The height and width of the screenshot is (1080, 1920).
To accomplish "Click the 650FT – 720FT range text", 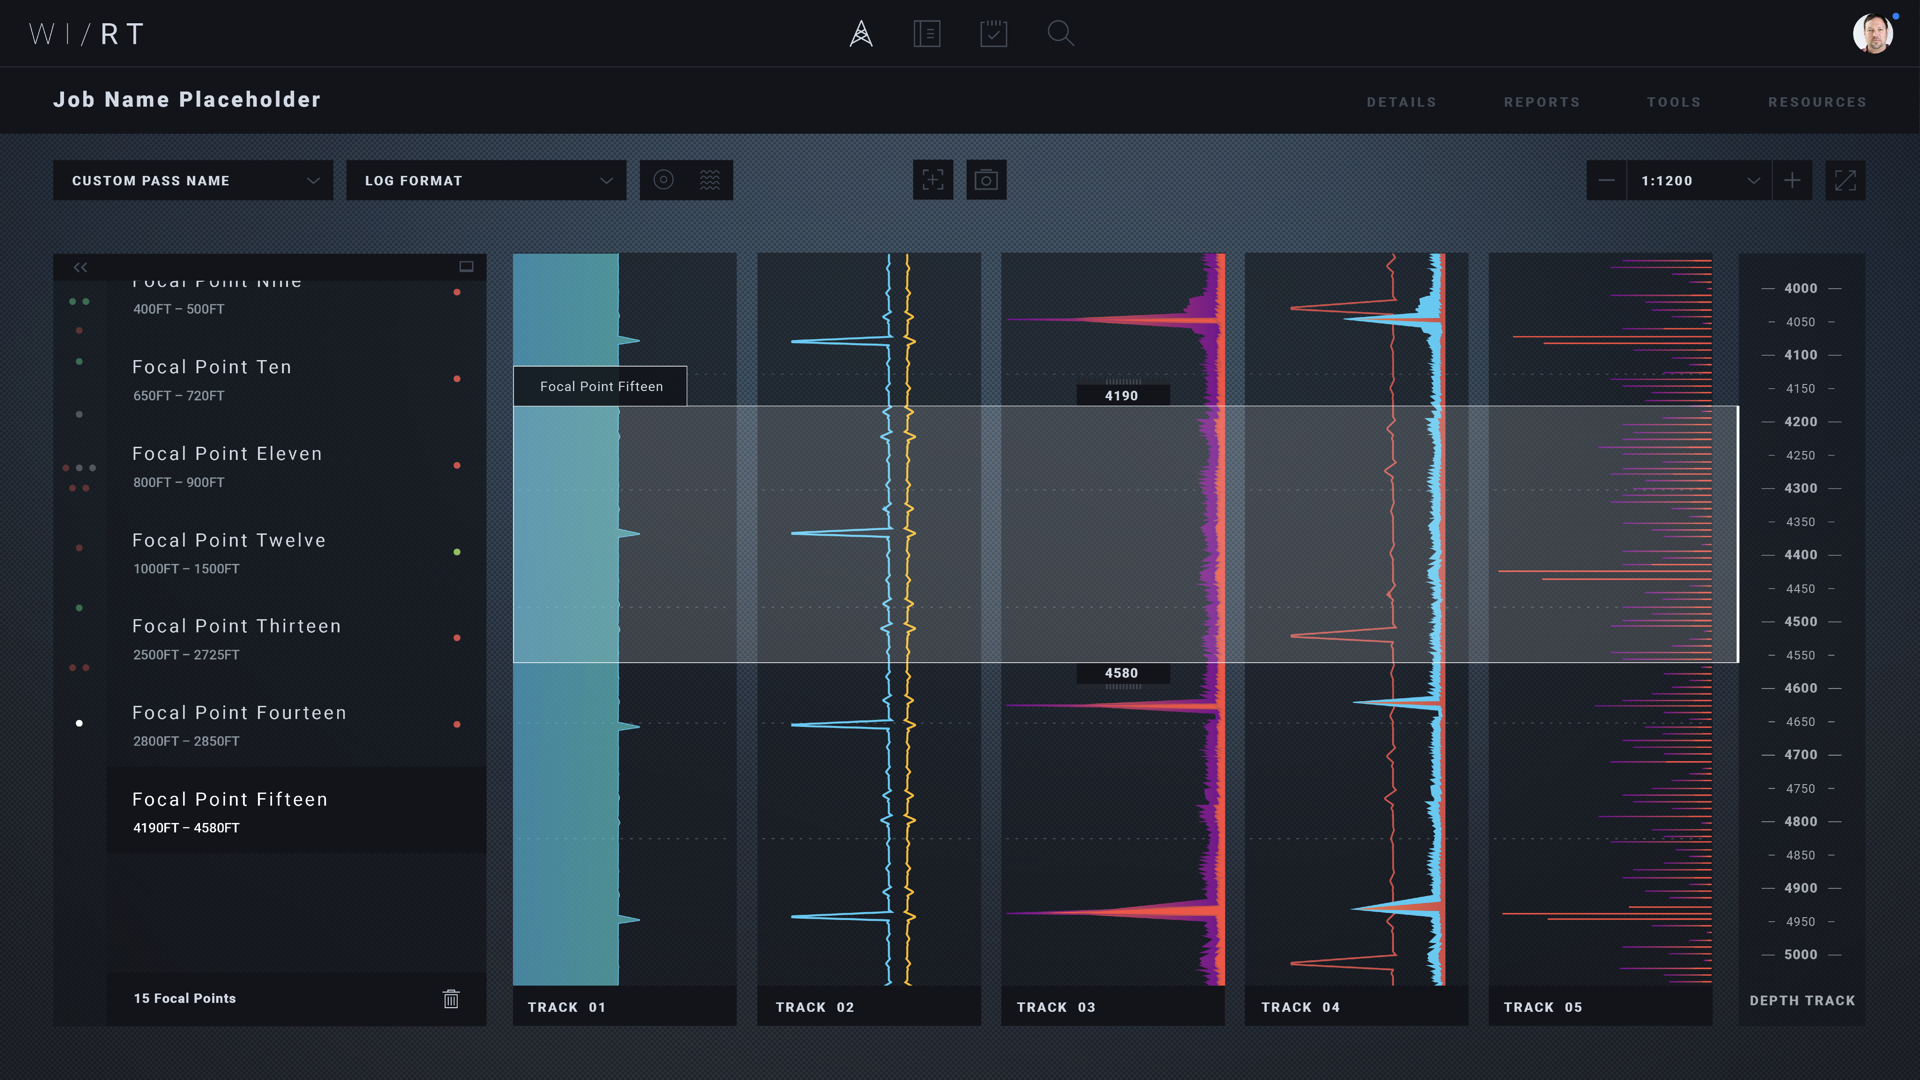I will pyautogui.click(x=179, y=396).
